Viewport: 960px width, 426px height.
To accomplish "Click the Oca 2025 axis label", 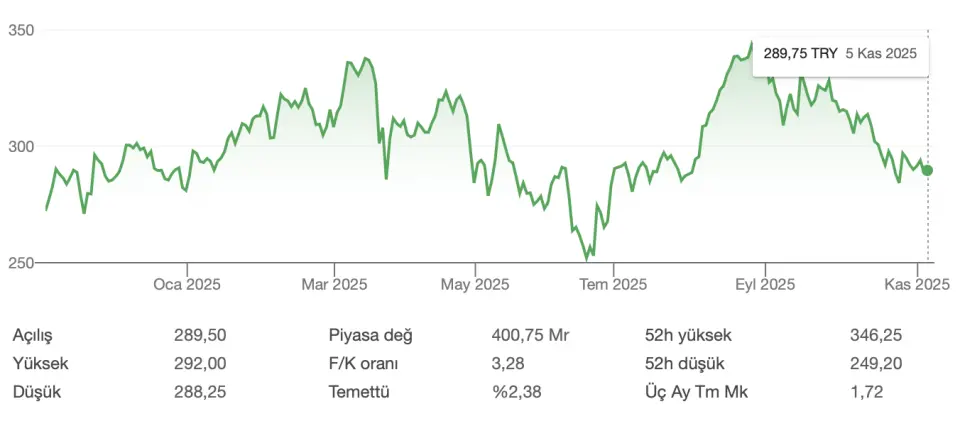I will click(x=187, y=285).
